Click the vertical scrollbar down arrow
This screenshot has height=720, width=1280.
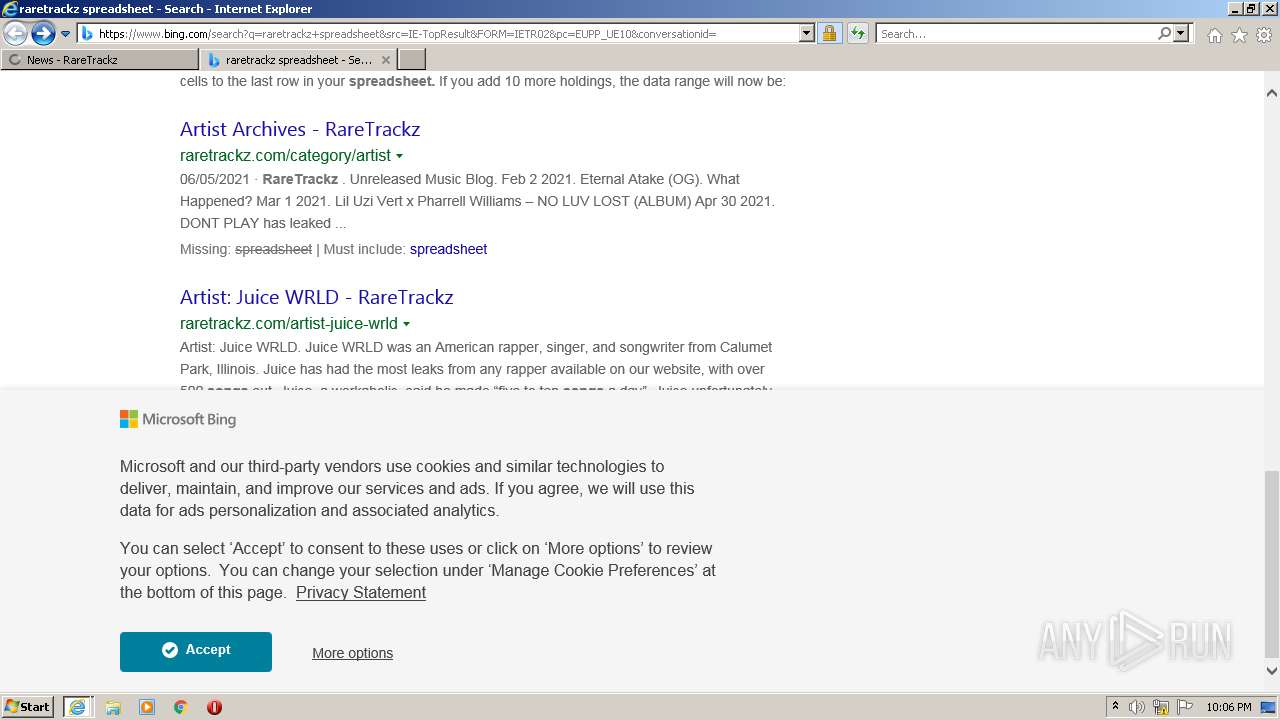click(1272, 671)
